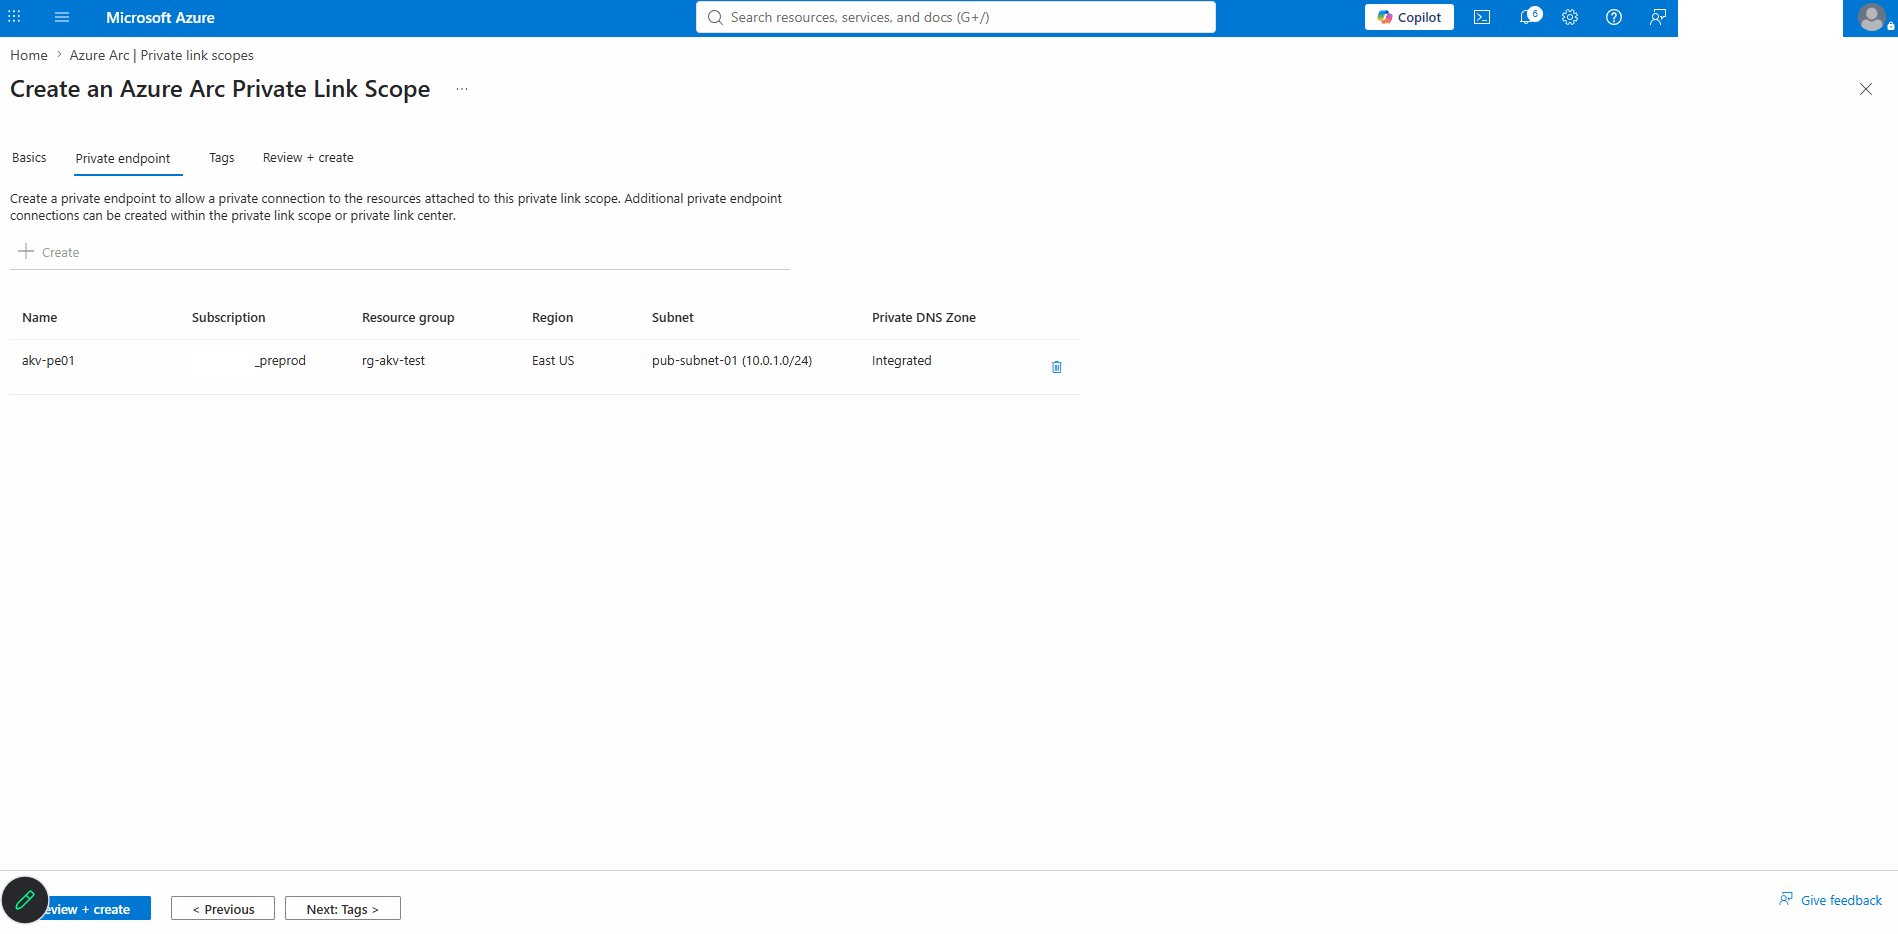The width and height of the screenshot is (1898, 934).
Task: Click the Private DNS Zone column header
Action: [924, 317]
